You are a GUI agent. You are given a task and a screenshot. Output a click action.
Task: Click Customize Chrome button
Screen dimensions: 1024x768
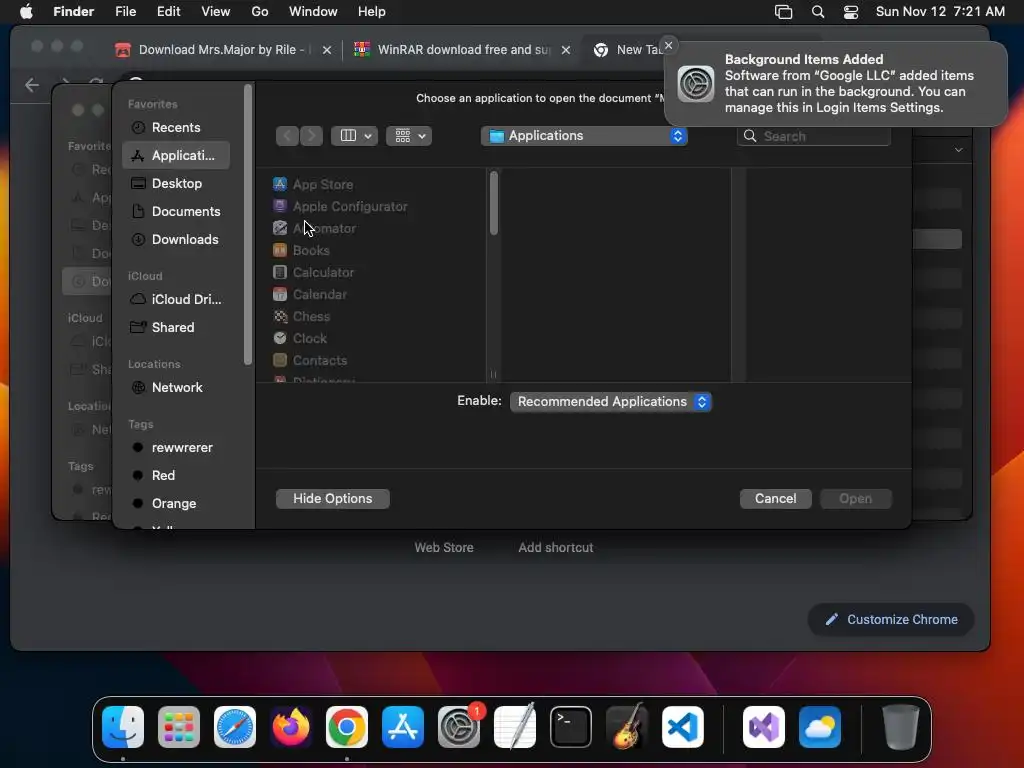[x=891, y=619]
